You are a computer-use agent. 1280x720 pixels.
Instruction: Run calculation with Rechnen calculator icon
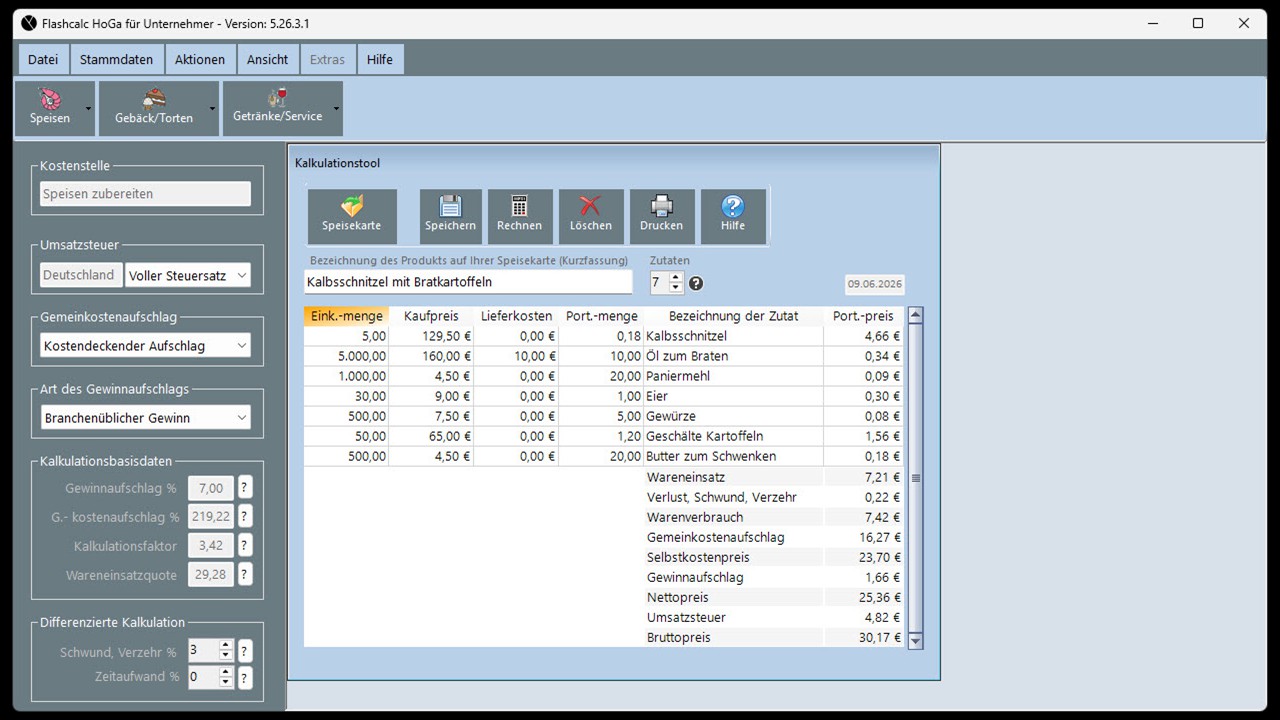pyautogui.click(x=519, y=216)
